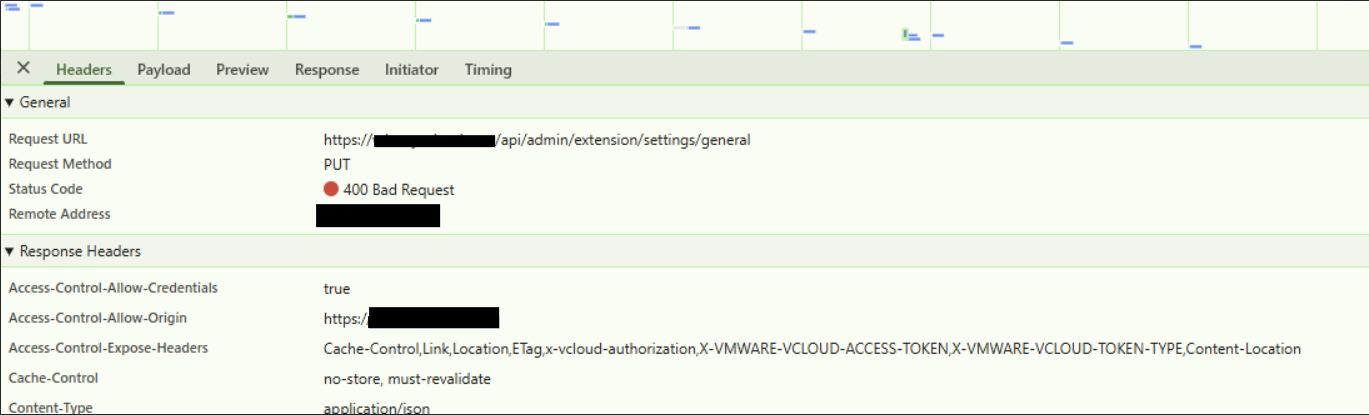This screenshot has height=415, width=1369.
Task: Select the Response tab
Action: point(327,69)
